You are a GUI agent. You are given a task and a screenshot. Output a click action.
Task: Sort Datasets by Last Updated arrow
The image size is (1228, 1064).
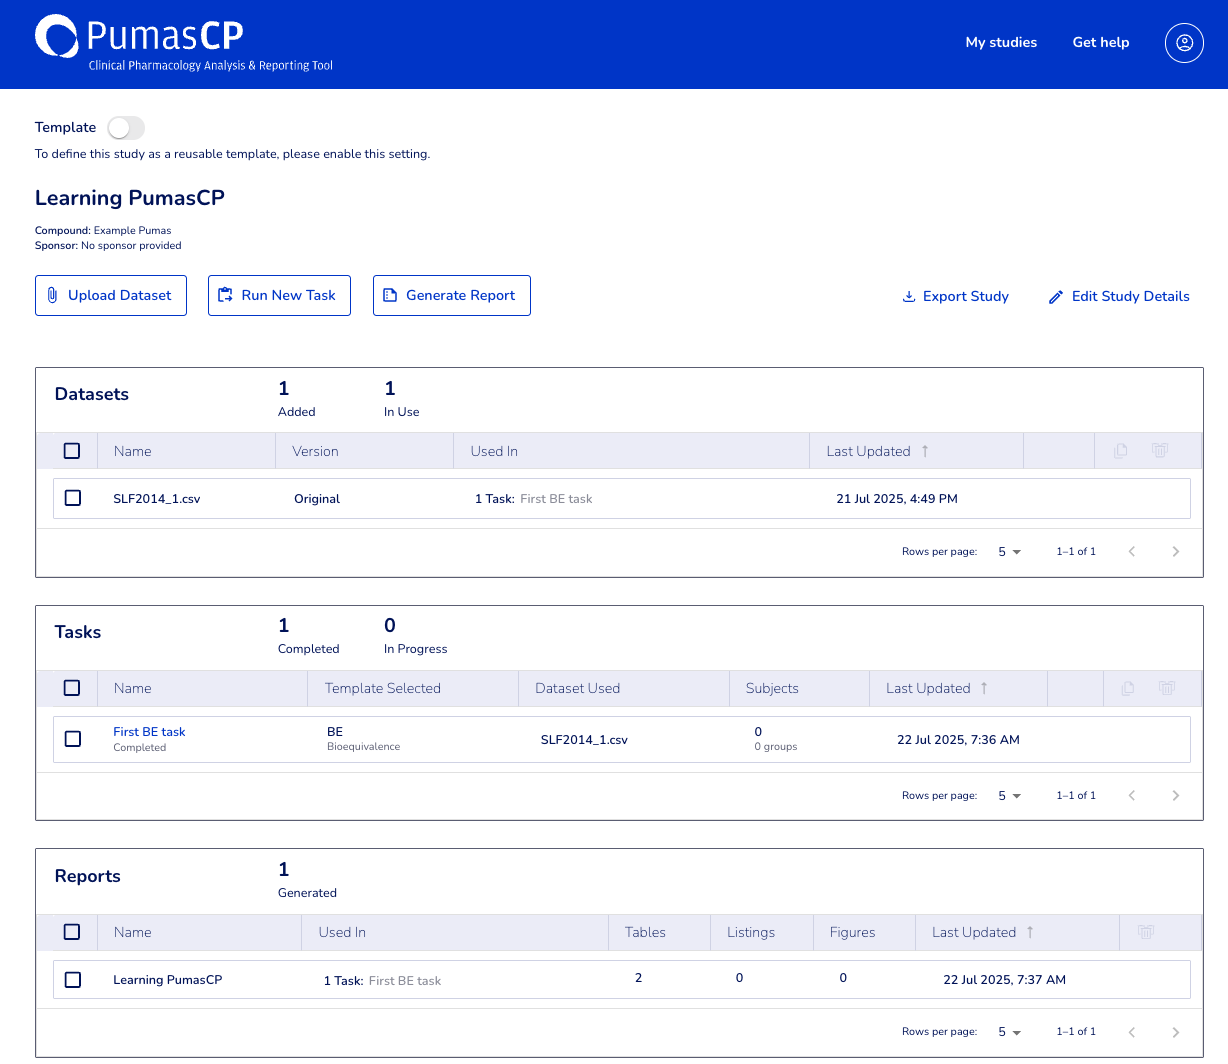[925, 451]
